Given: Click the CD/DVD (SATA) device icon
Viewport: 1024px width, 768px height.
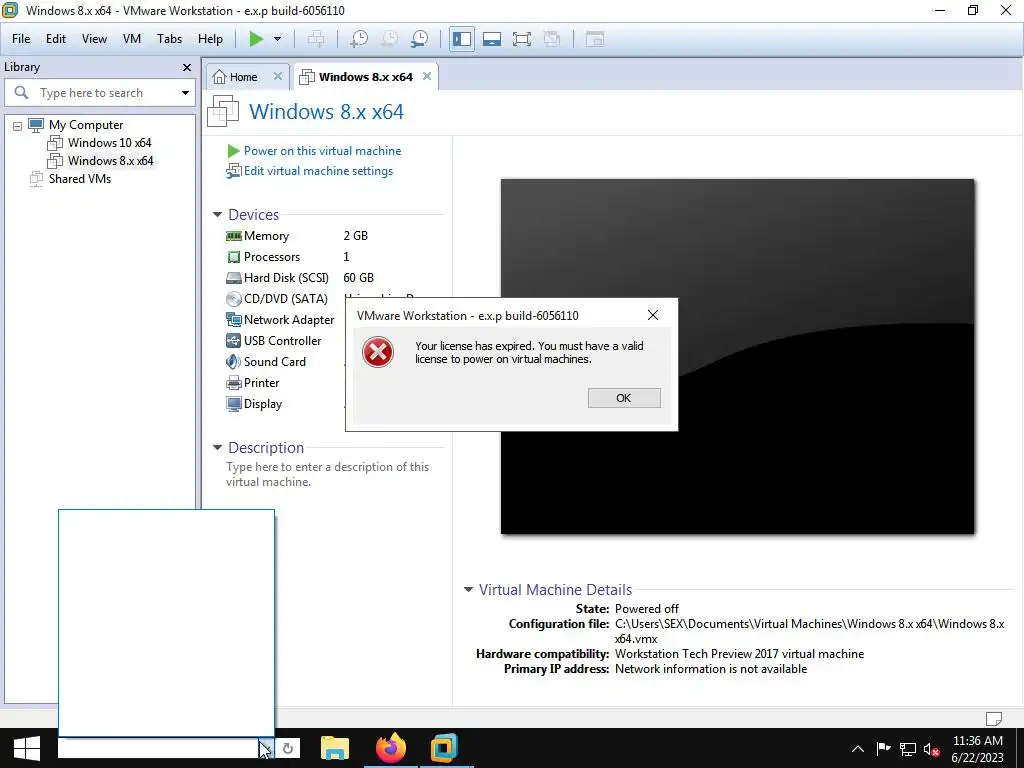Looking at the screenshot, I should 233,299.
